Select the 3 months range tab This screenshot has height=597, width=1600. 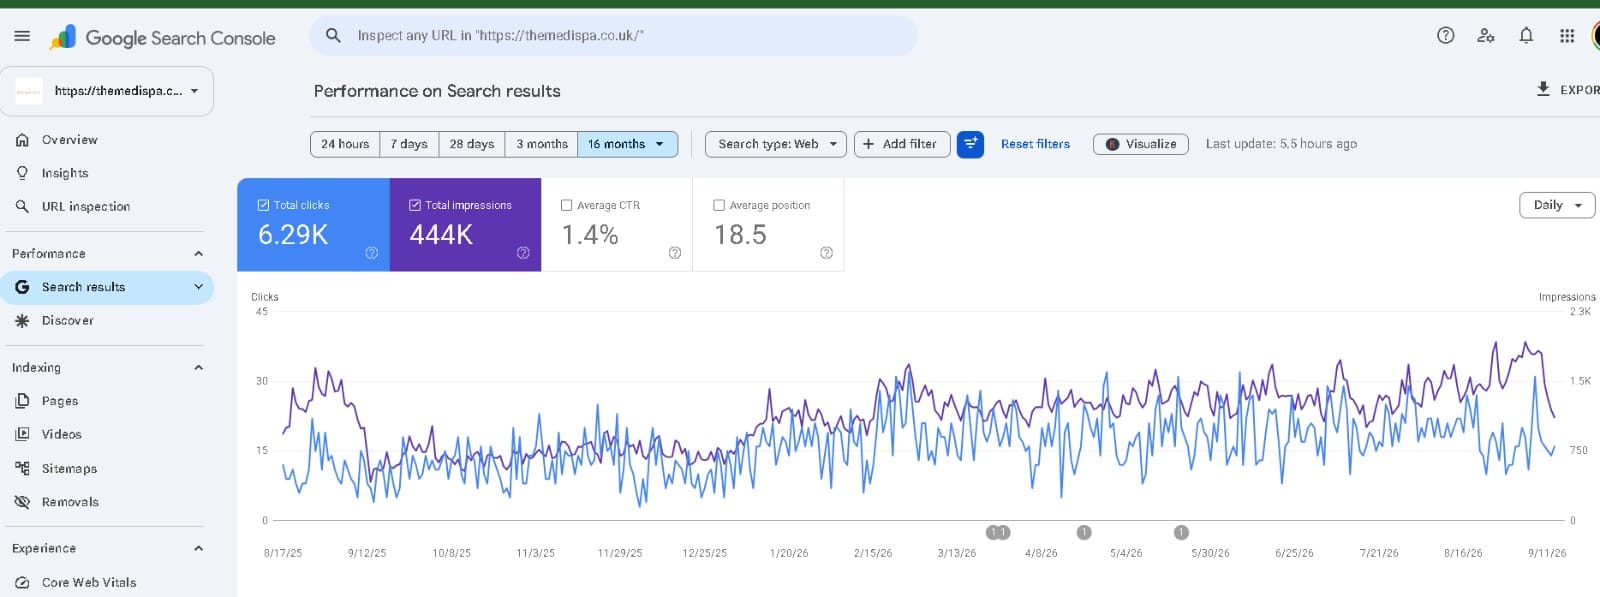point(541,144)
